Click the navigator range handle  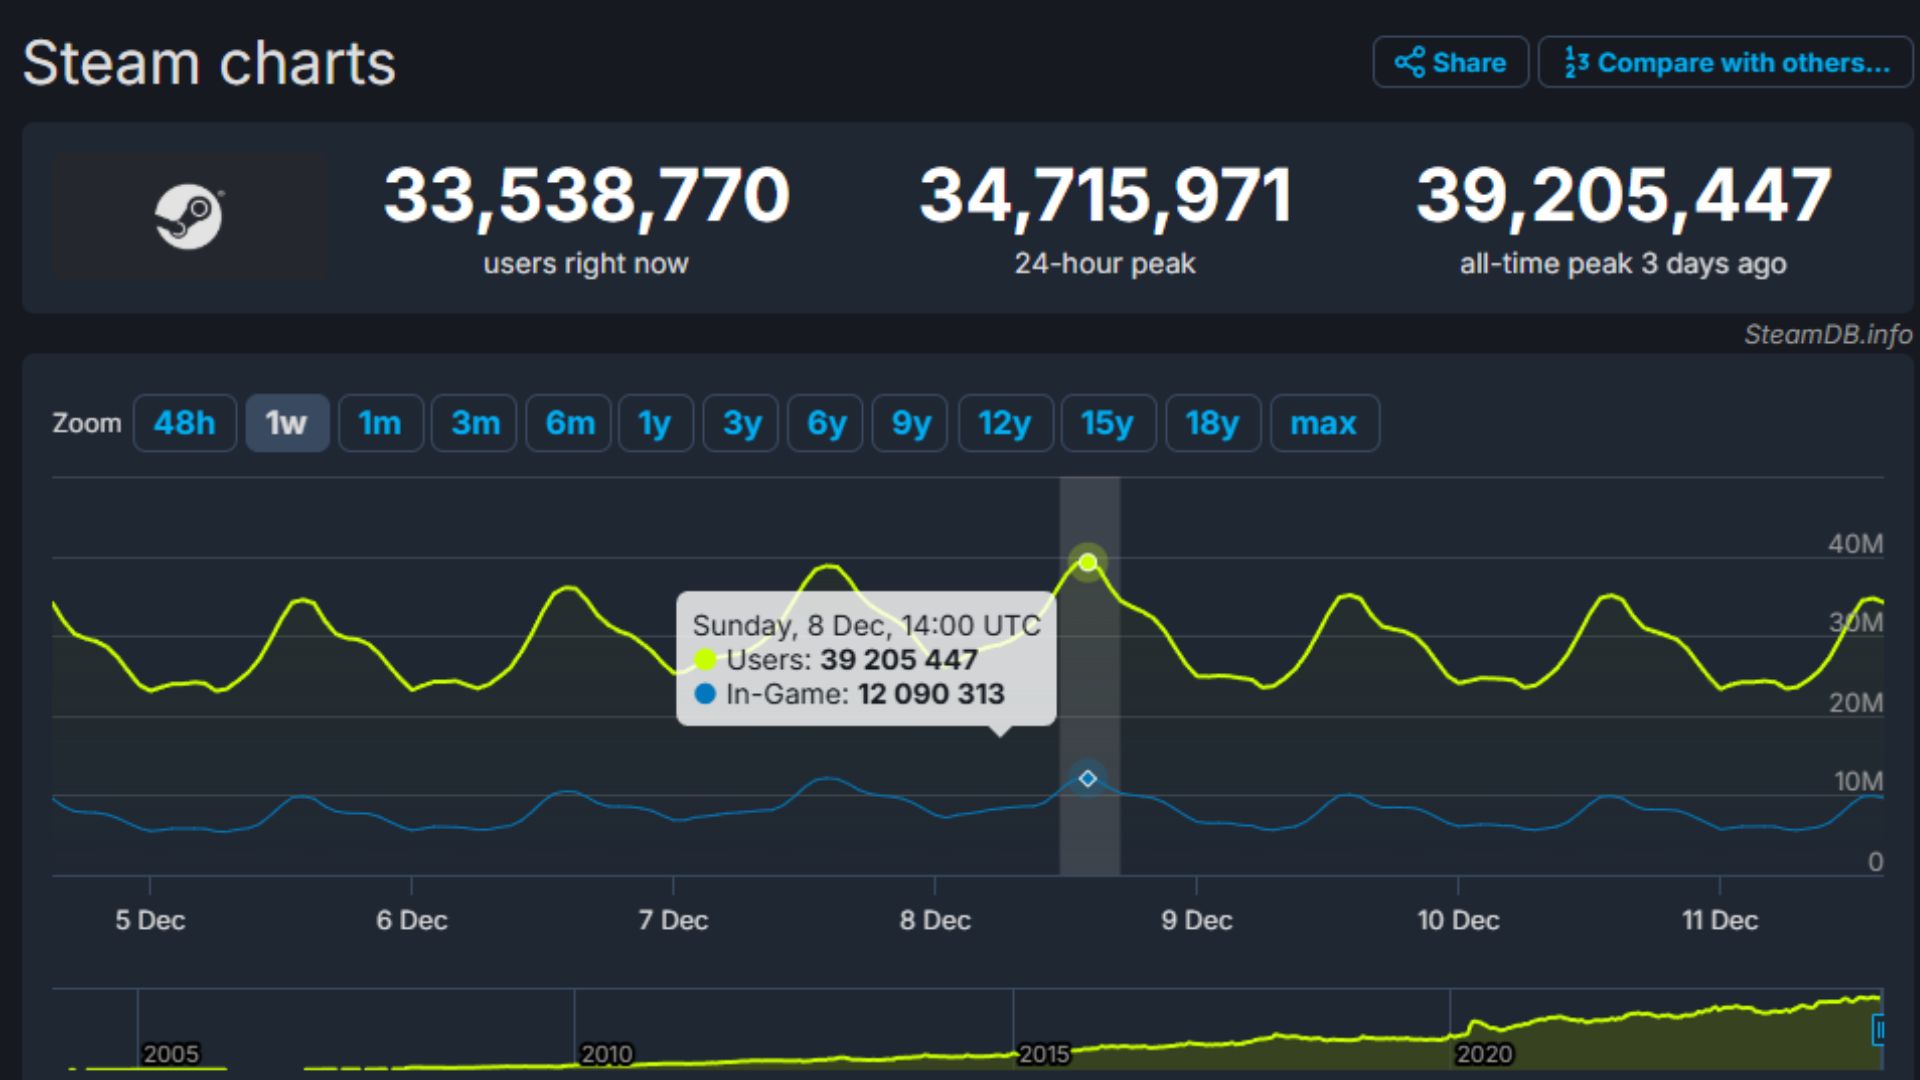coord(1878,1029)
